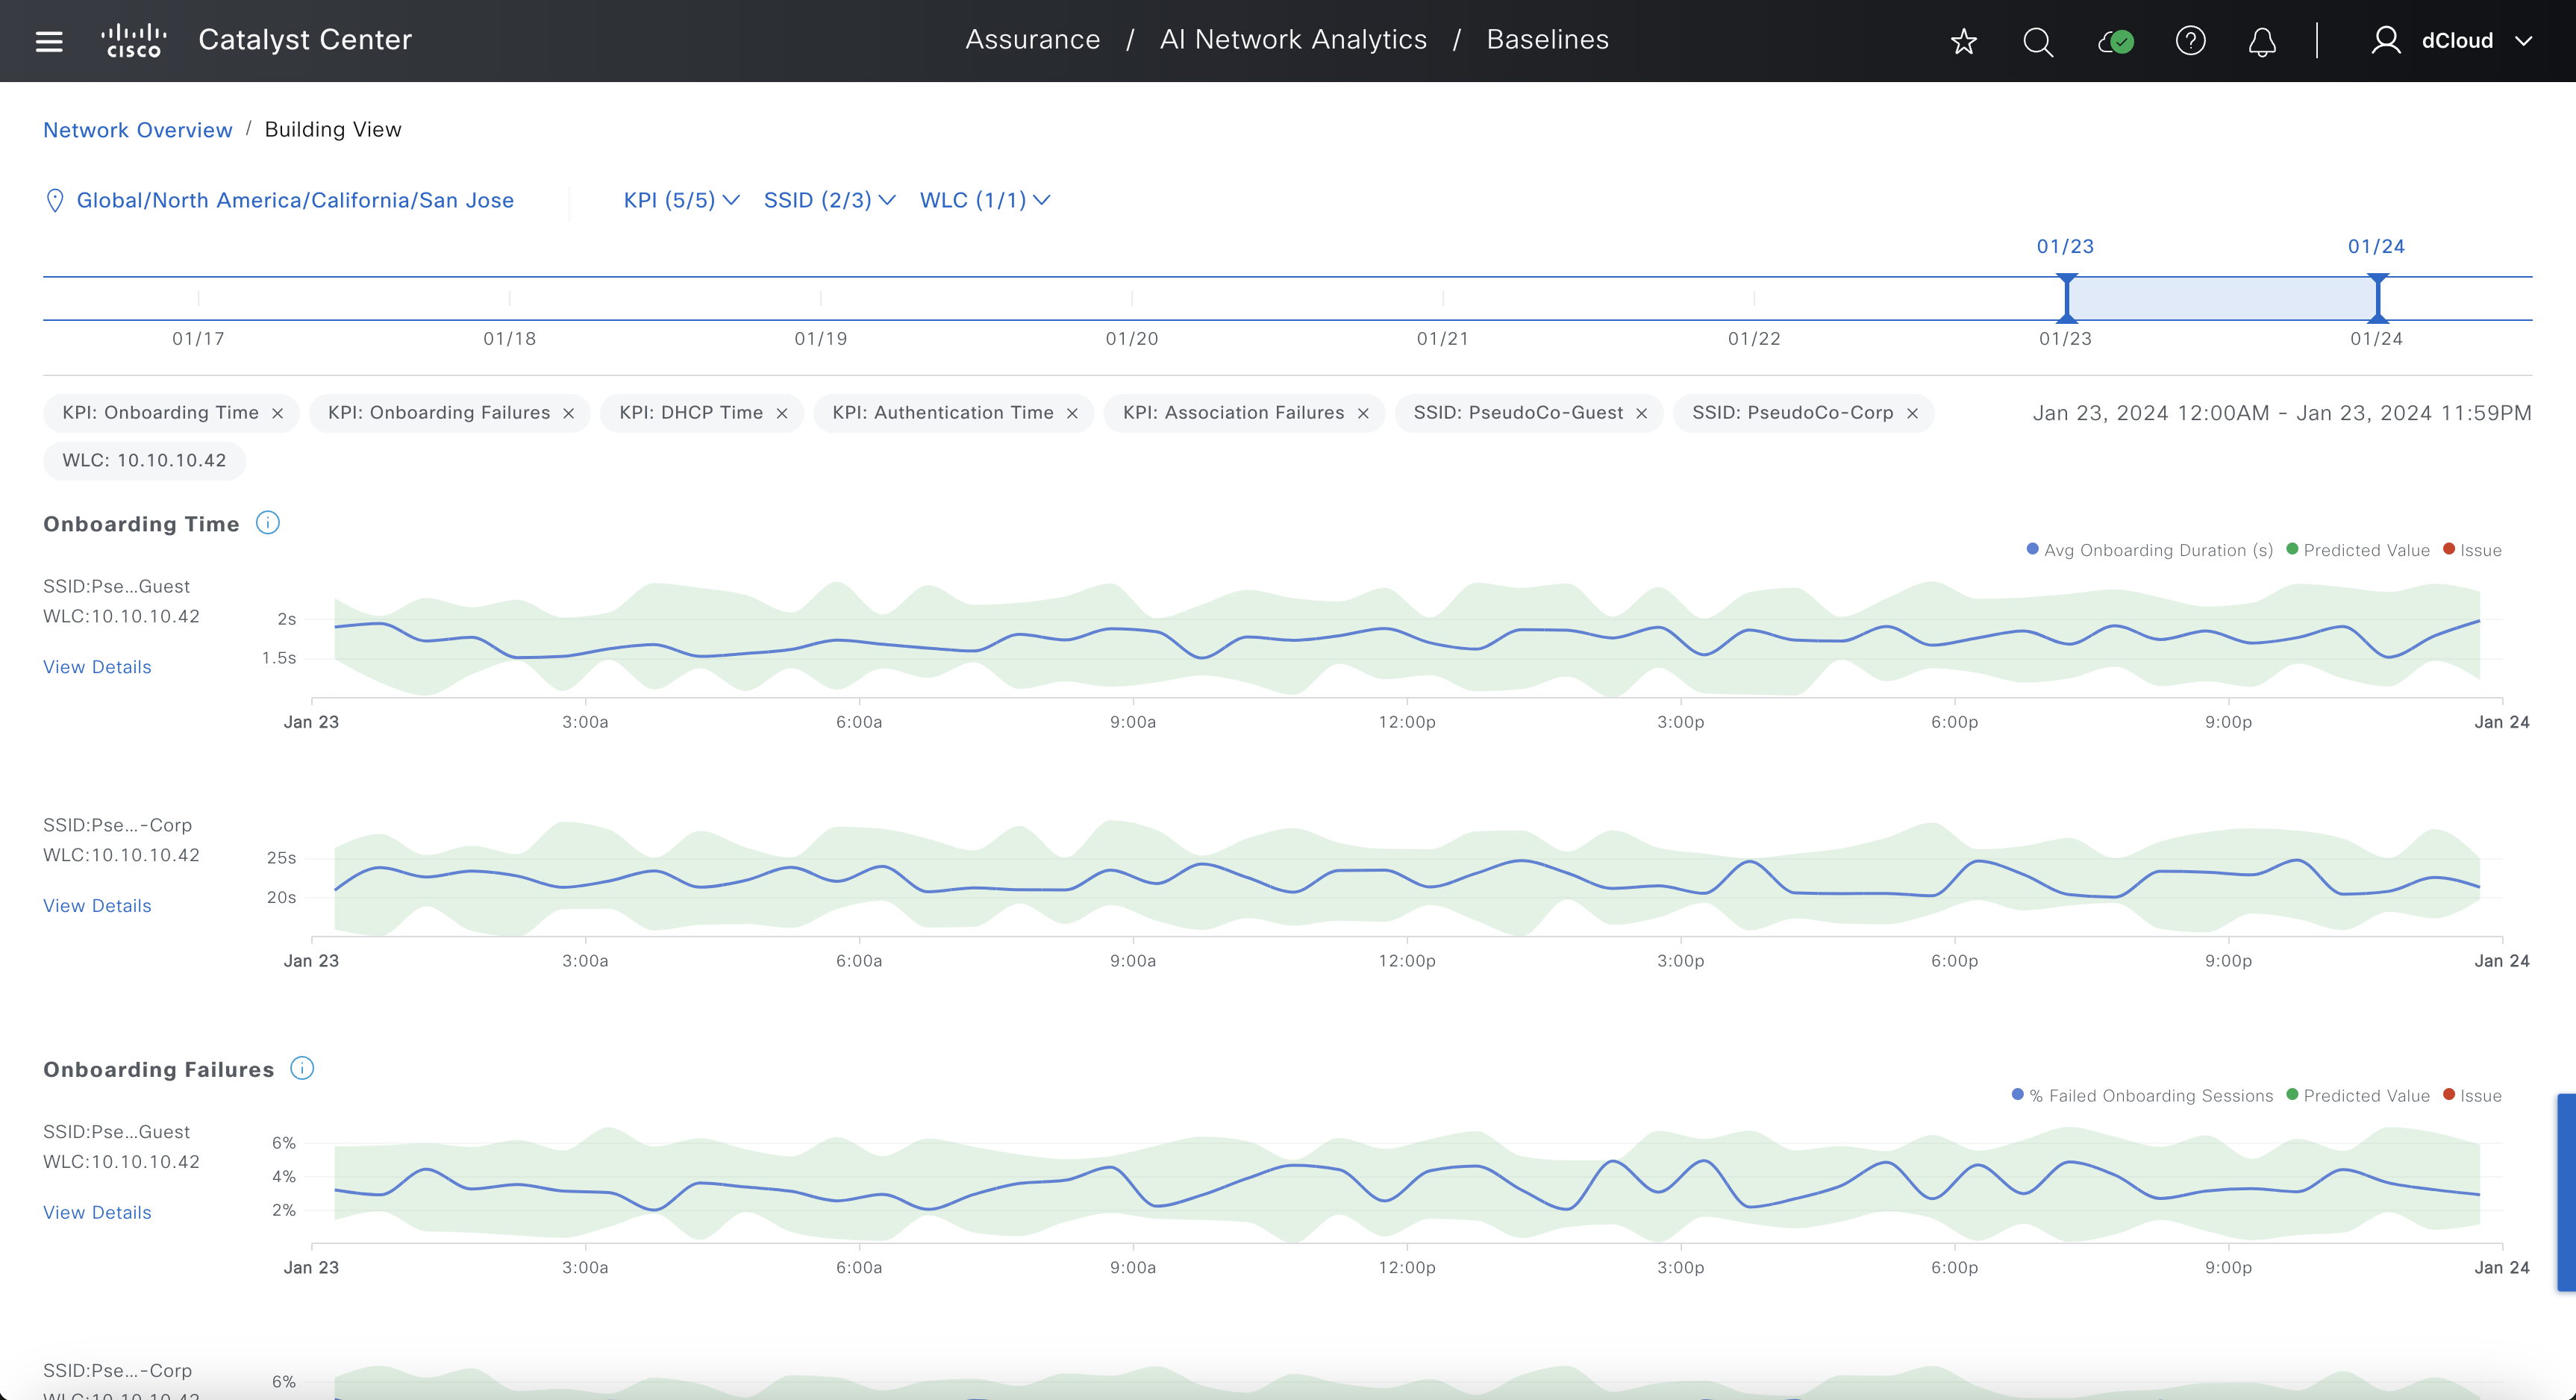Open the help question mark icon
The width and height of the screenshot is (2576, 1400).
[2190, 41]
